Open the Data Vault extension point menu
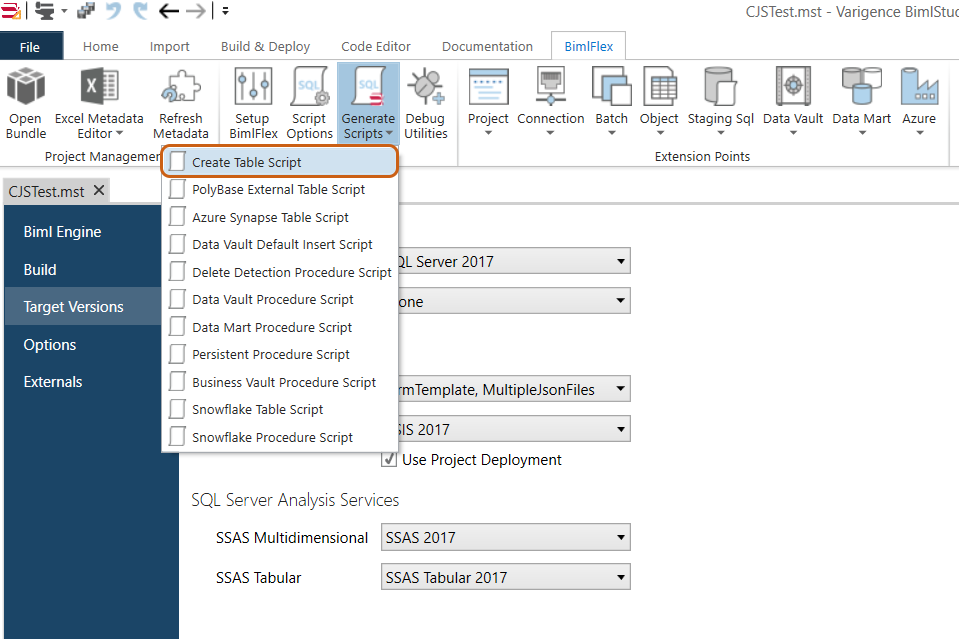The image size is (959, 639). point(793,102)
